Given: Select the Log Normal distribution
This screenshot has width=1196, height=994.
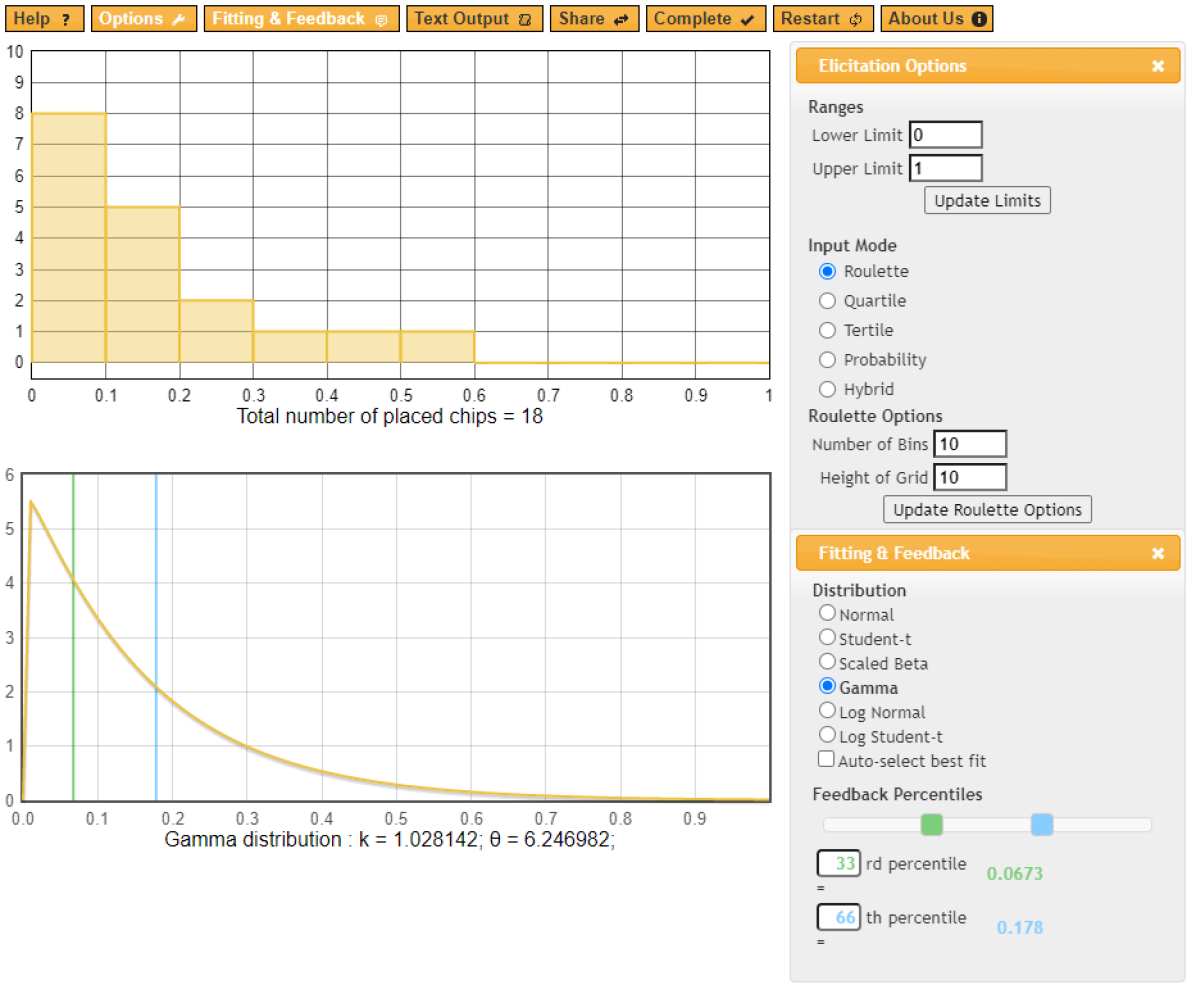Looking at the screenshot, I should tap(827, 711).
